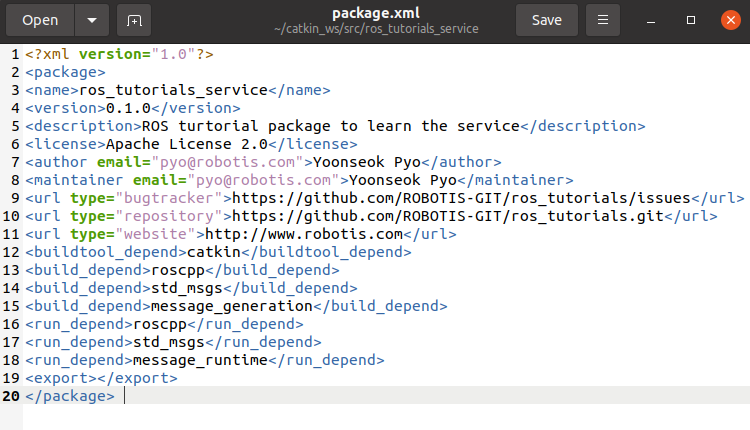Click the Save button
The width and height of the screenshot is (750, 430).
tap(547, 20)
